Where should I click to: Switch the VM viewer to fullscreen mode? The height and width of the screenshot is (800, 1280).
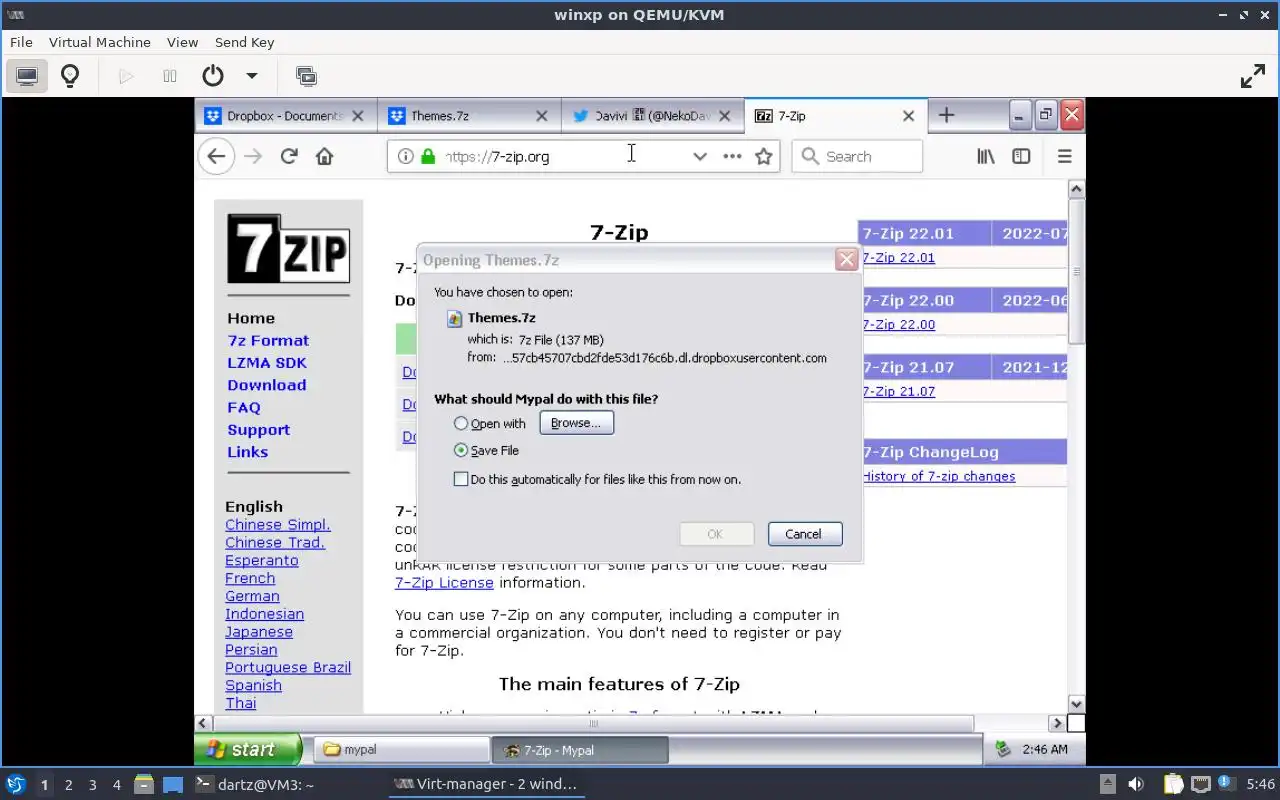pyautogui.click(x=1253, y=76)
